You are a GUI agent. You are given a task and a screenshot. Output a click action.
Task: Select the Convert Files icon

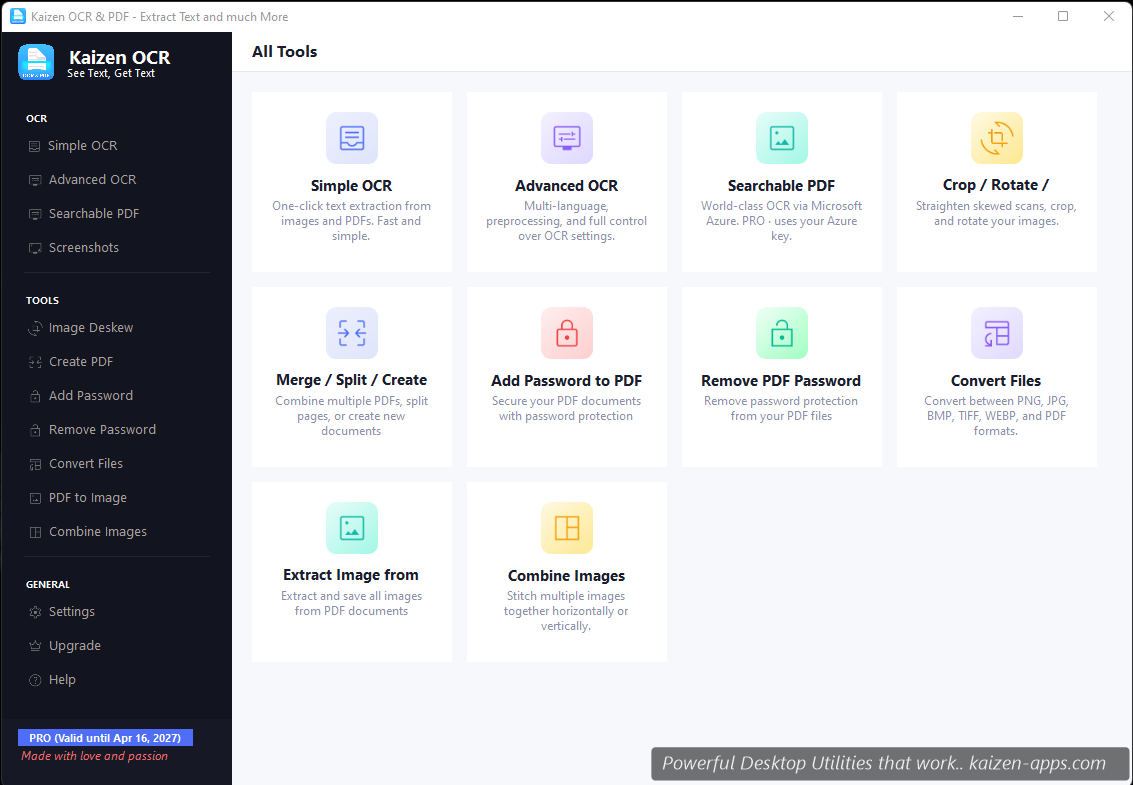click(x=996, y=333)
